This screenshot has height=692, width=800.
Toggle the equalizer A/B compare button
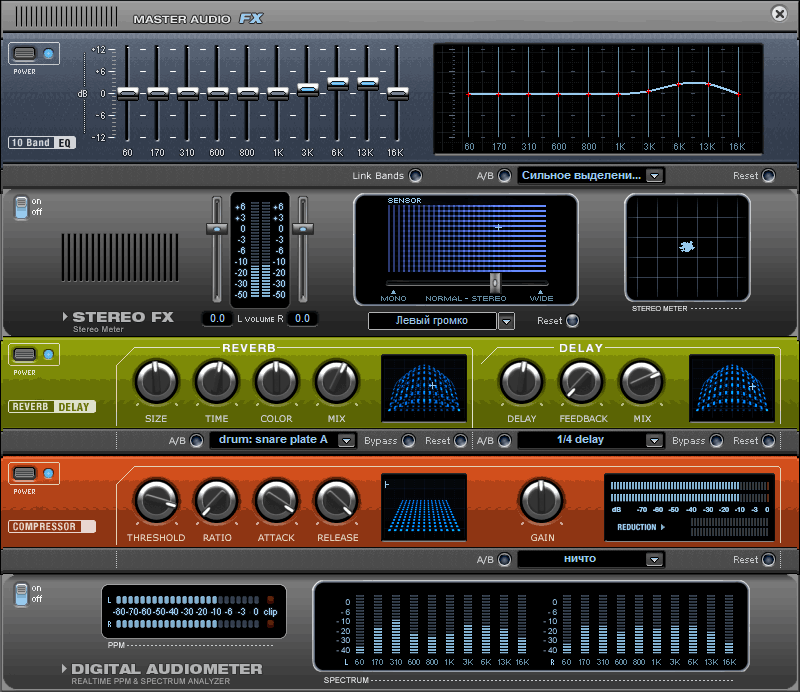click(504, 176)
